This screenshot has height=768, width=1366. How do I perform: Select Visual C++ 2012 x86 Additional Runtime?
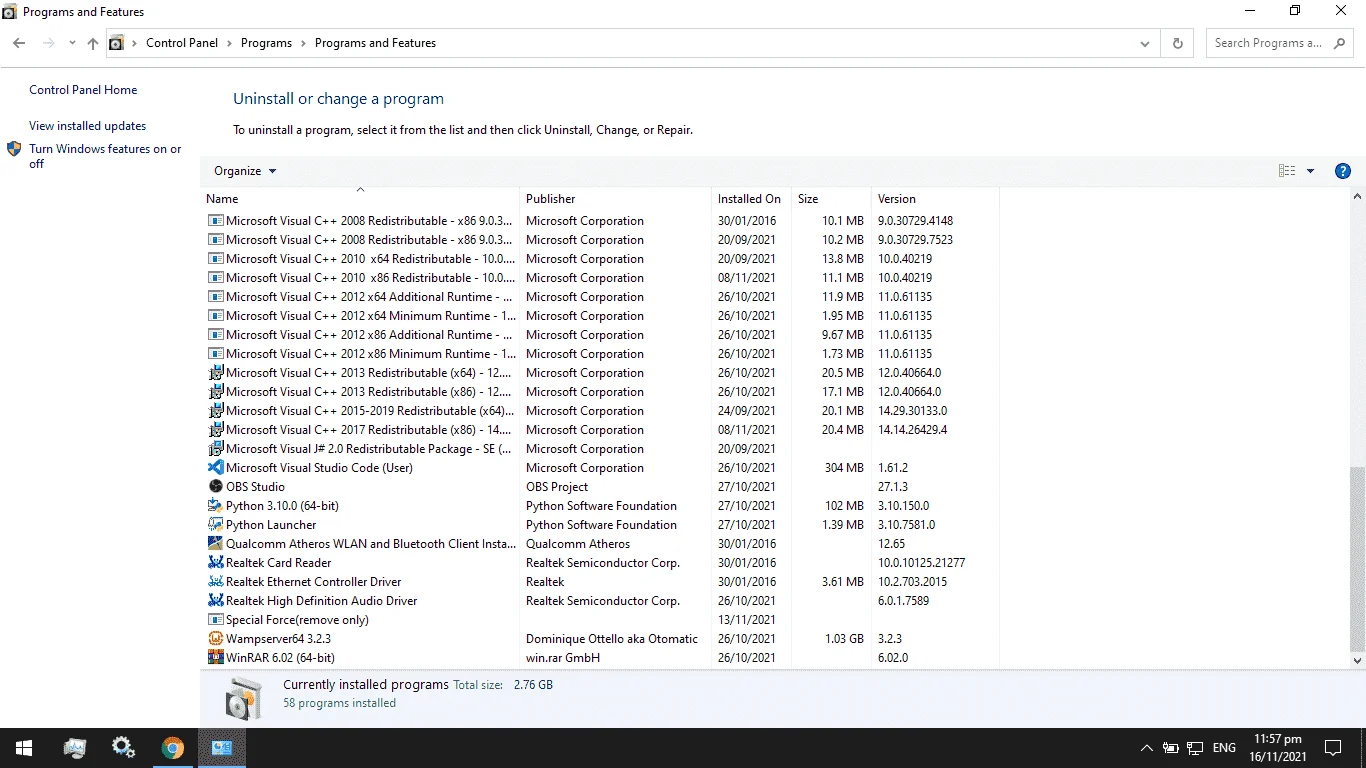click(x=600, y=335)
